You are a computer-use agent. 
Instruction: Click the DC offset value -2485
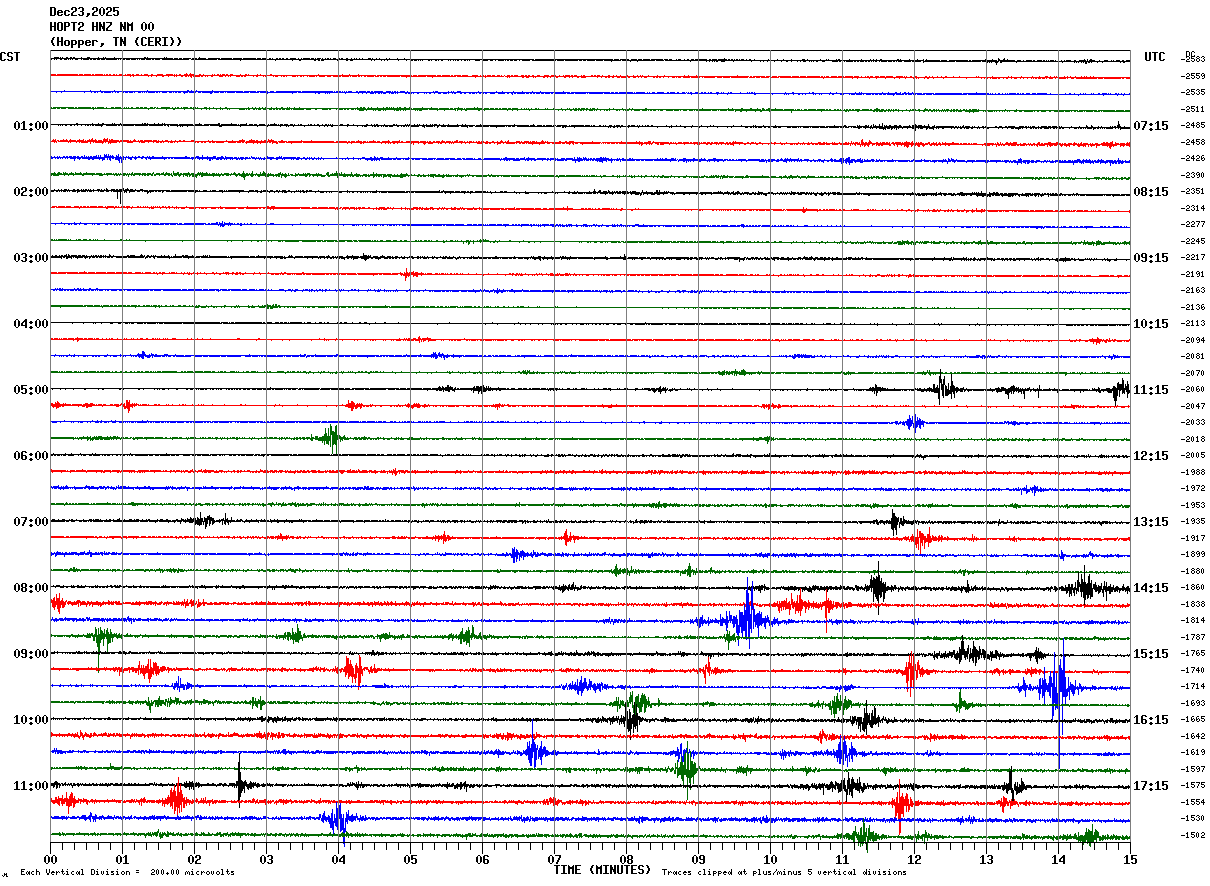(1194, 125)
